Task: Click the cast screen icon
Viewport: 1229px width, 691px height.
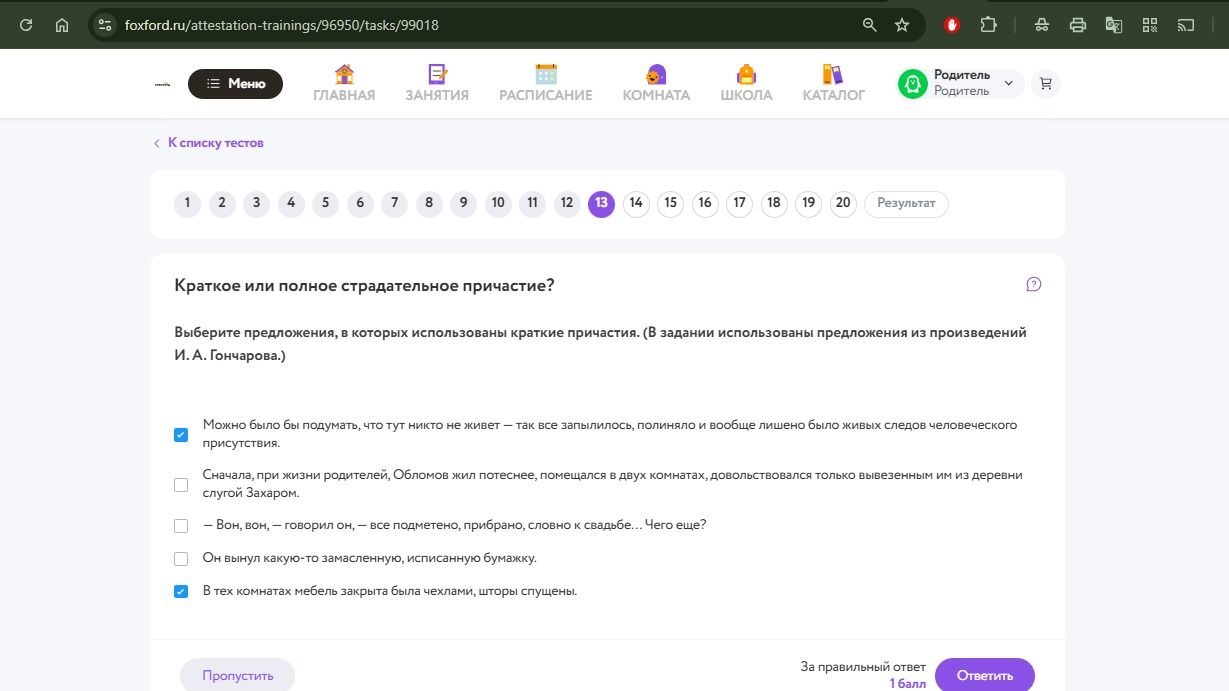Action: [1186, 25]
